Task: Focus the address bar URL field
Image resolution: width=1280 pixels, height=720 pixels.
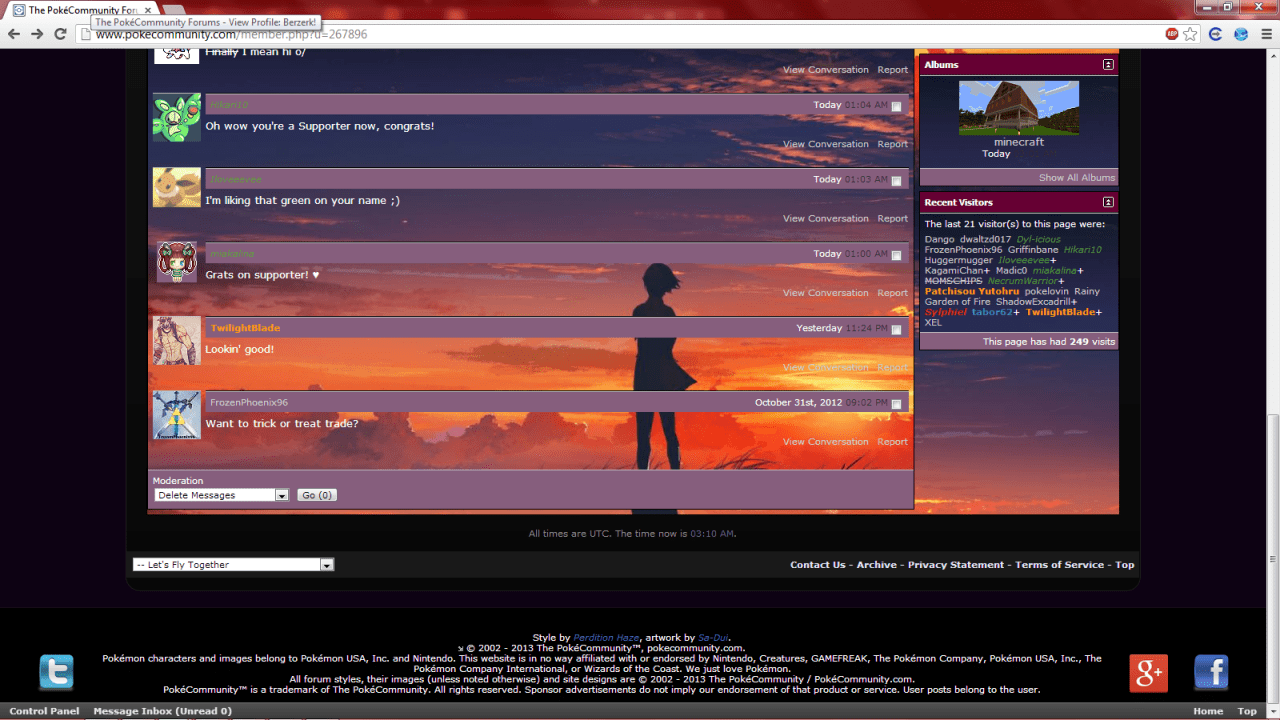Action: tap(620, 34)
